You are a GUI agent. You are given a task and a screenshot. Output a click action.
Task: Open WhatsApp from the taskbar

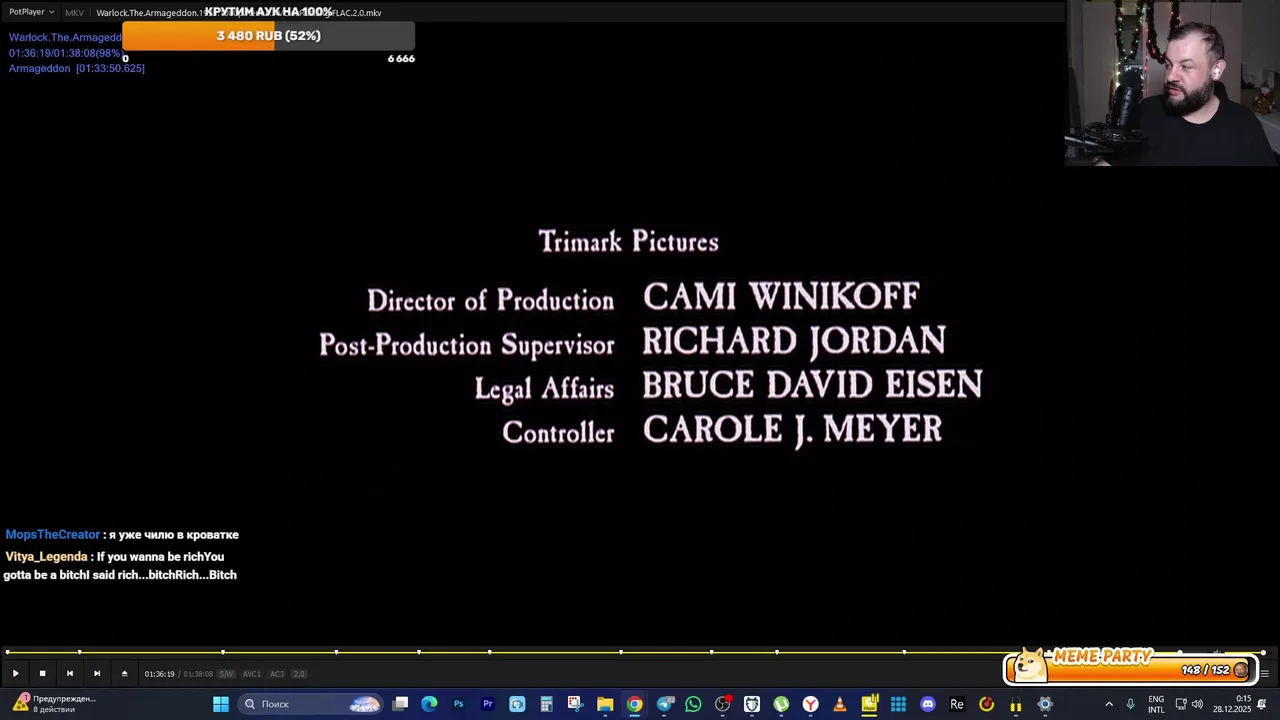tap(693, 704)
